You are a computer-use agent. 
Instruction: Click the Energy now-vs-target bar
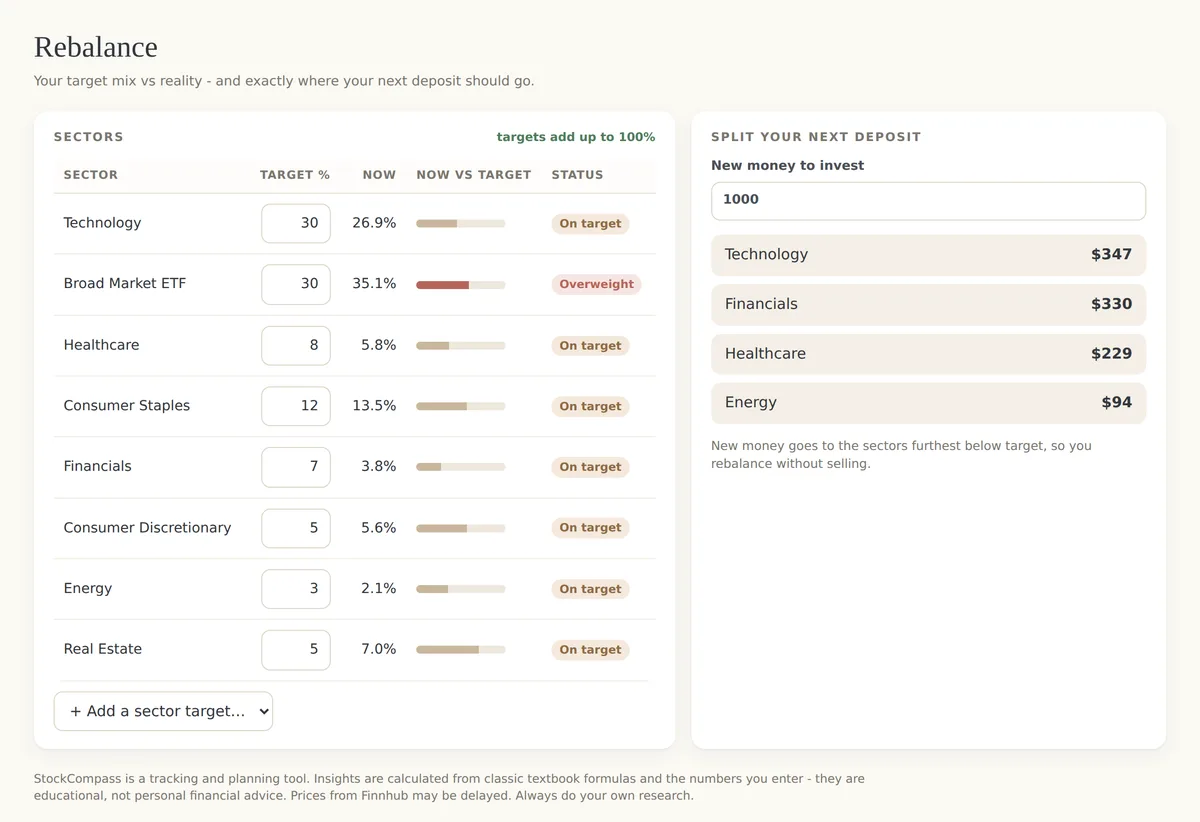click(461, 589)
